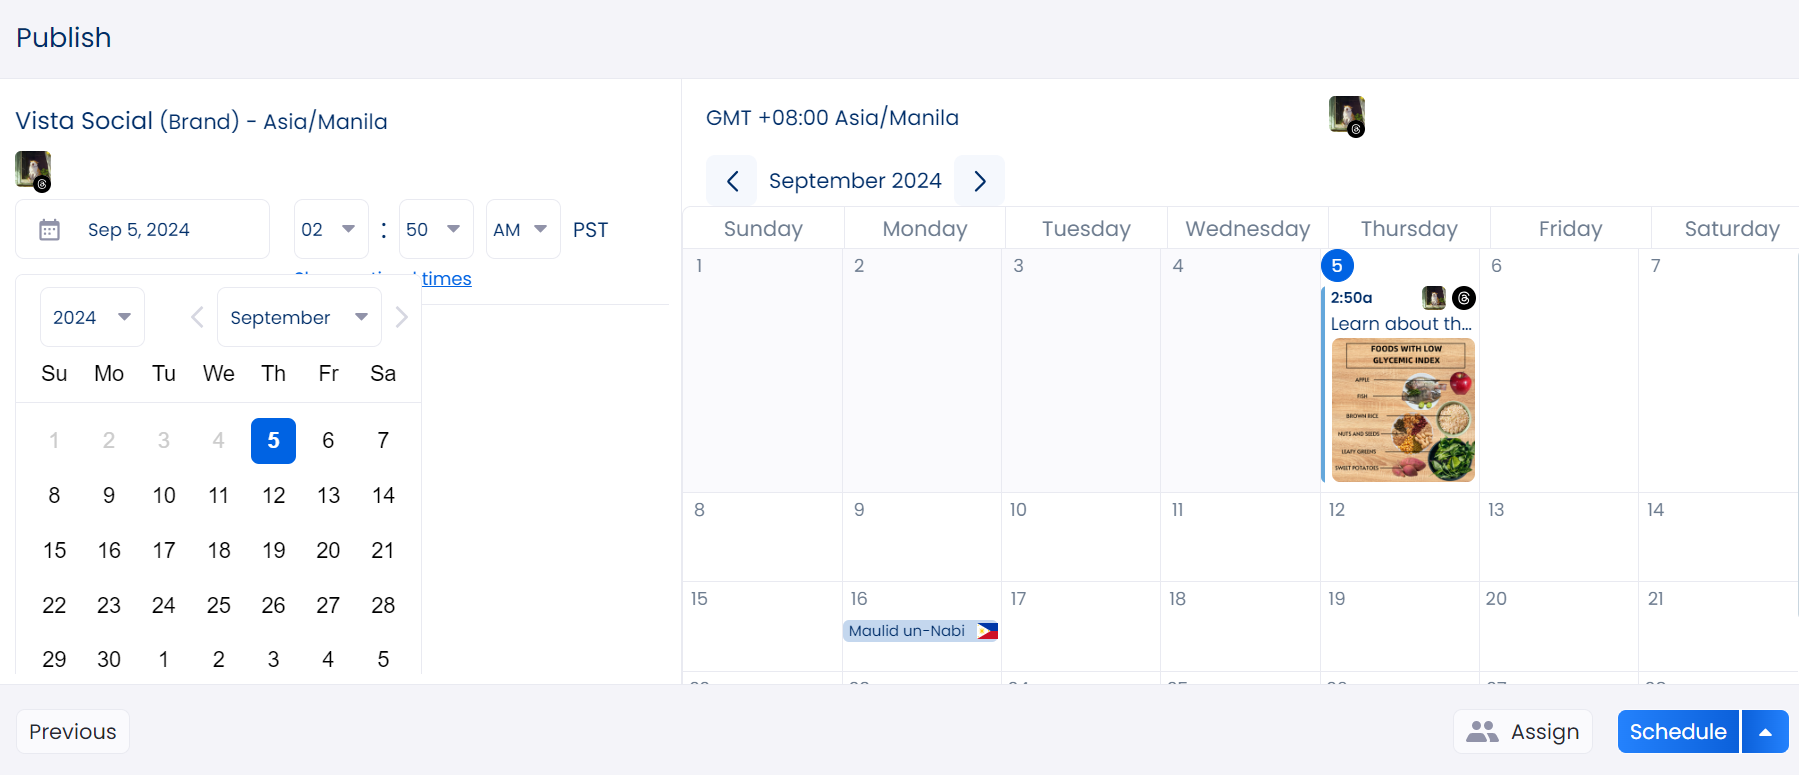Click the Previous button
The width and height of the screenshot is (1799, 775).
tap(72, 731)
